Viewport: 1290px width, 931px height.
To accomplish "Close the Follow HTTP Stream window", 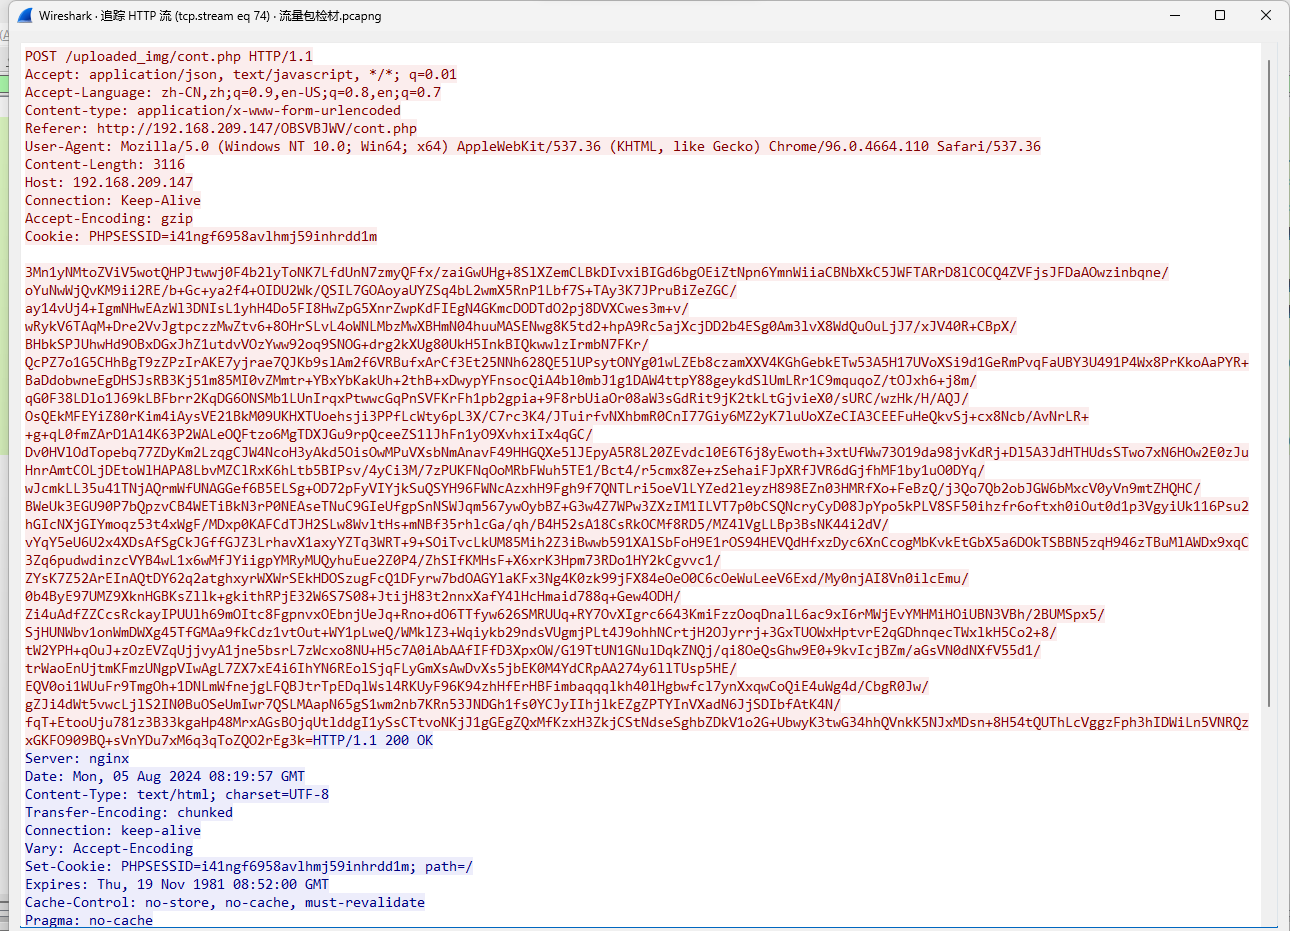I will tap(1266, 15).
